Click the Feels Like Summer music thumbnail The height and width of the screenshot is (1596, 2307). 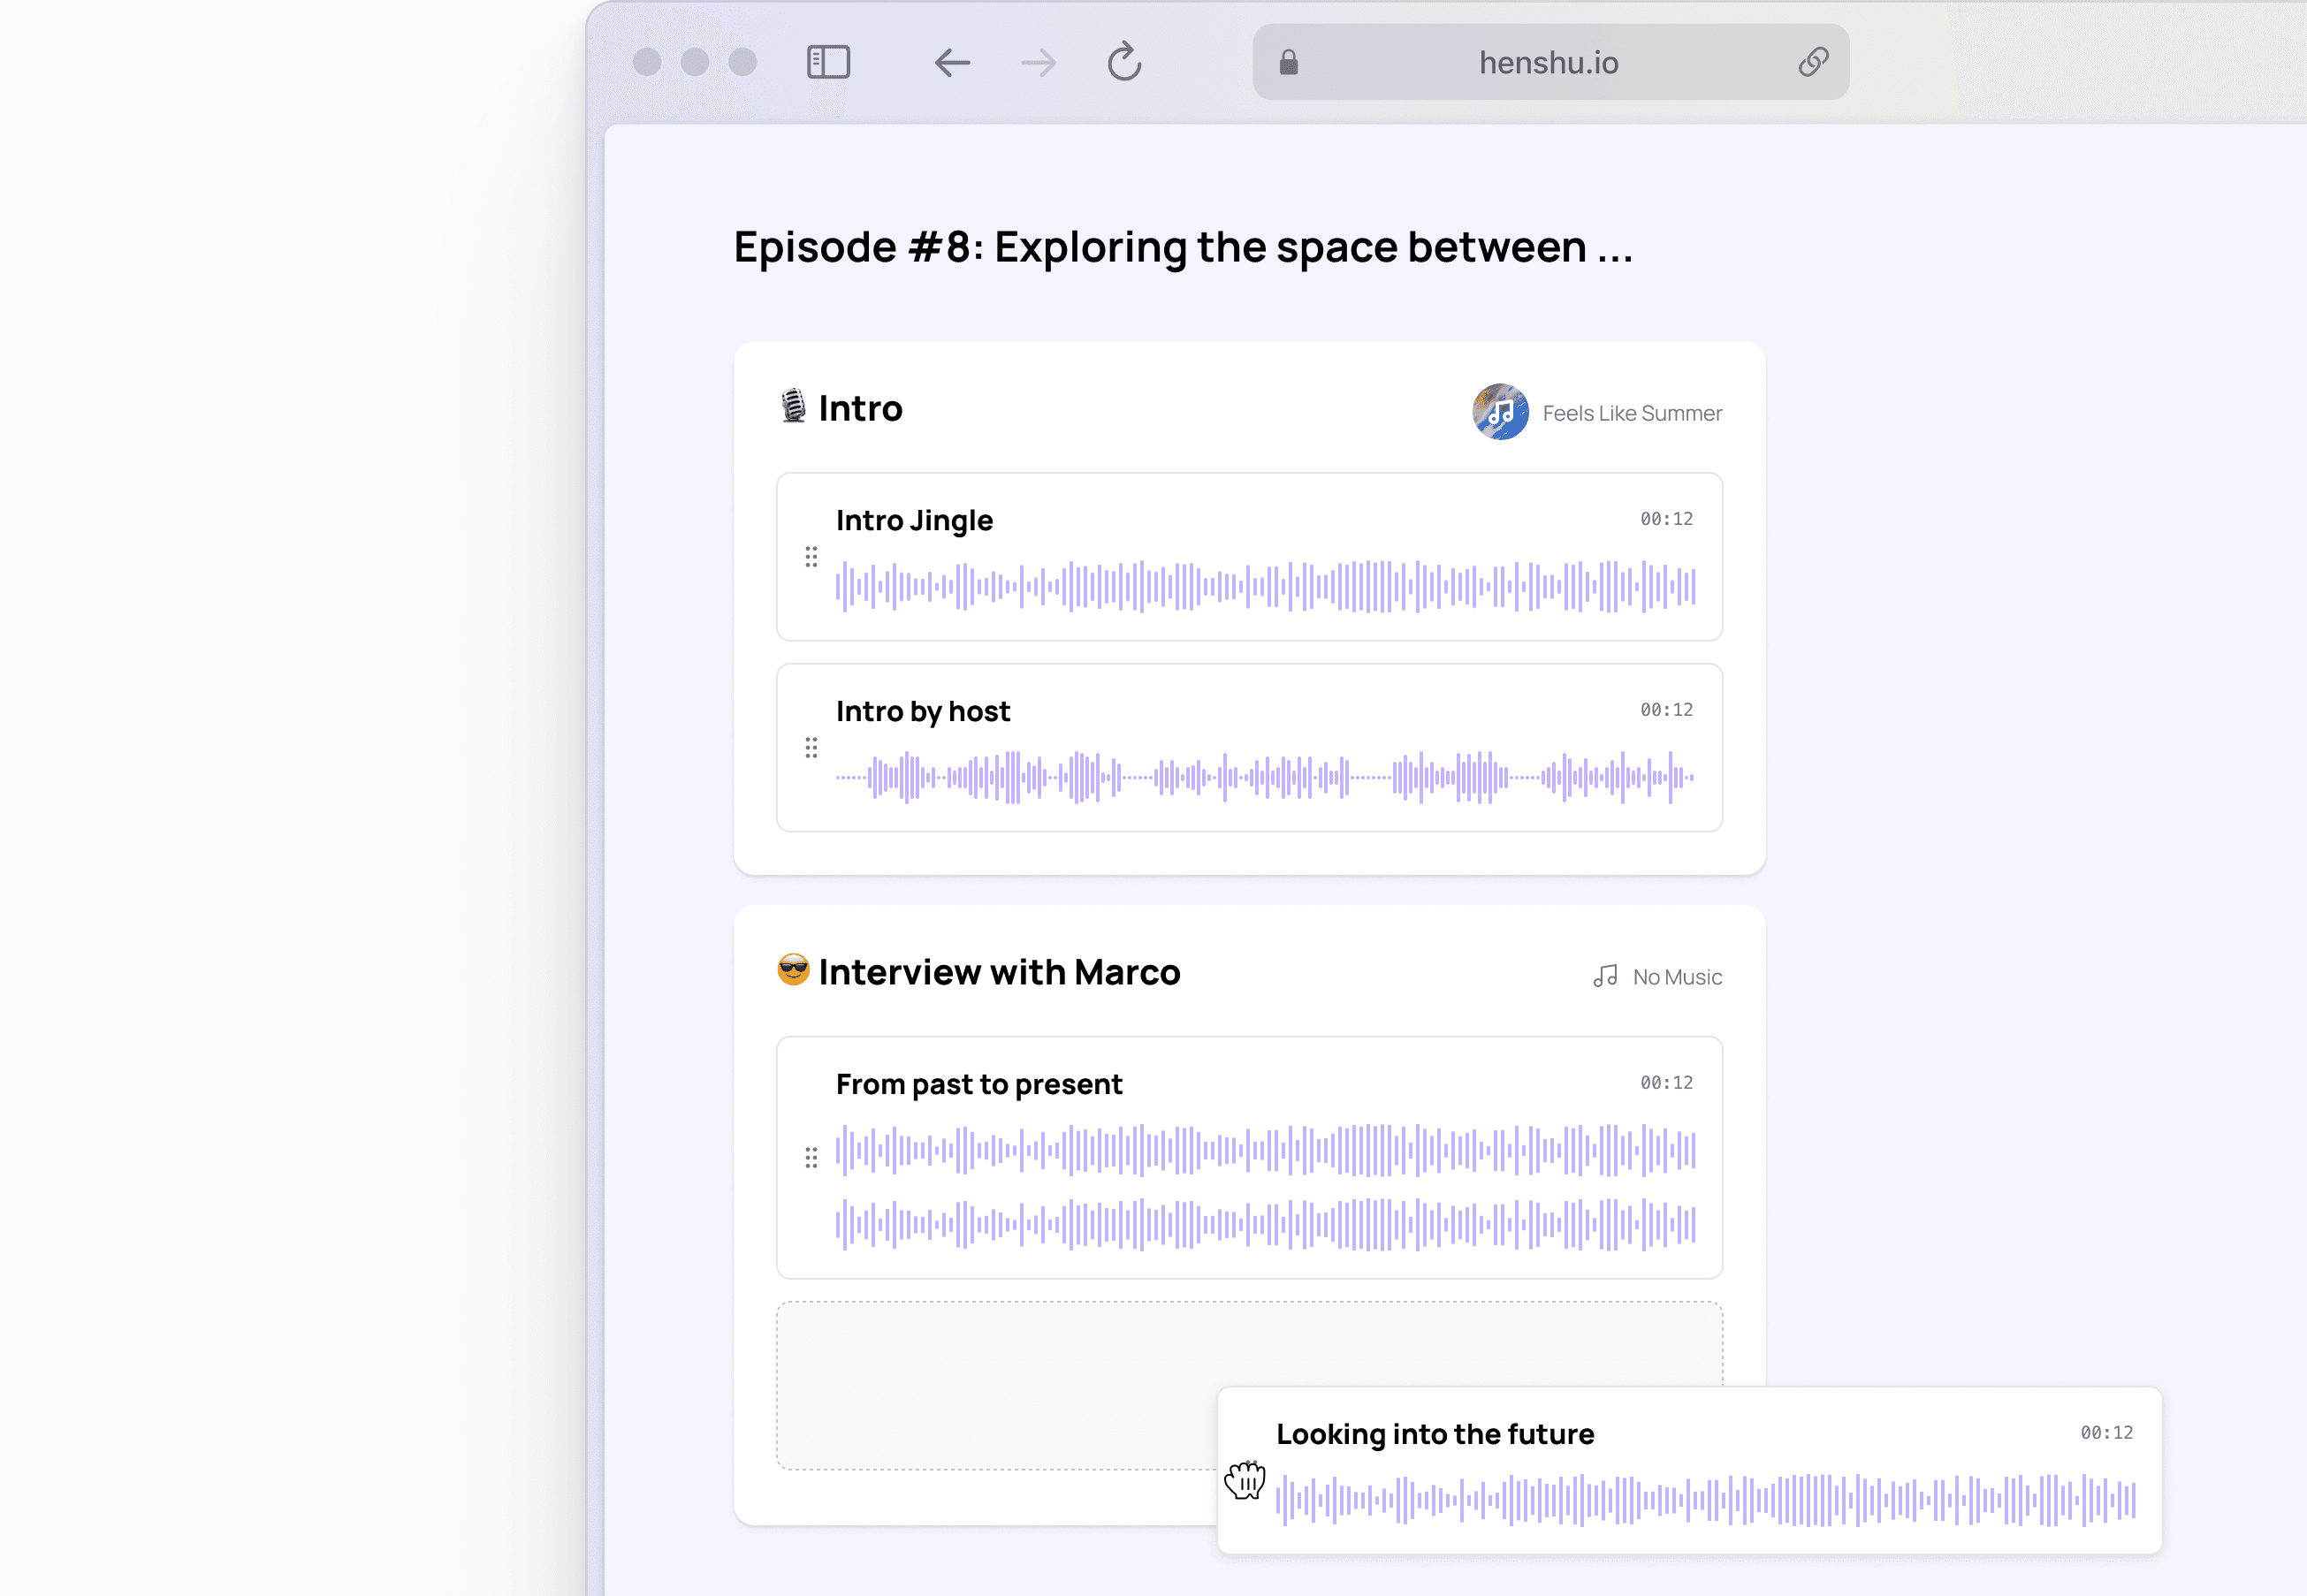coord(1500,412)
